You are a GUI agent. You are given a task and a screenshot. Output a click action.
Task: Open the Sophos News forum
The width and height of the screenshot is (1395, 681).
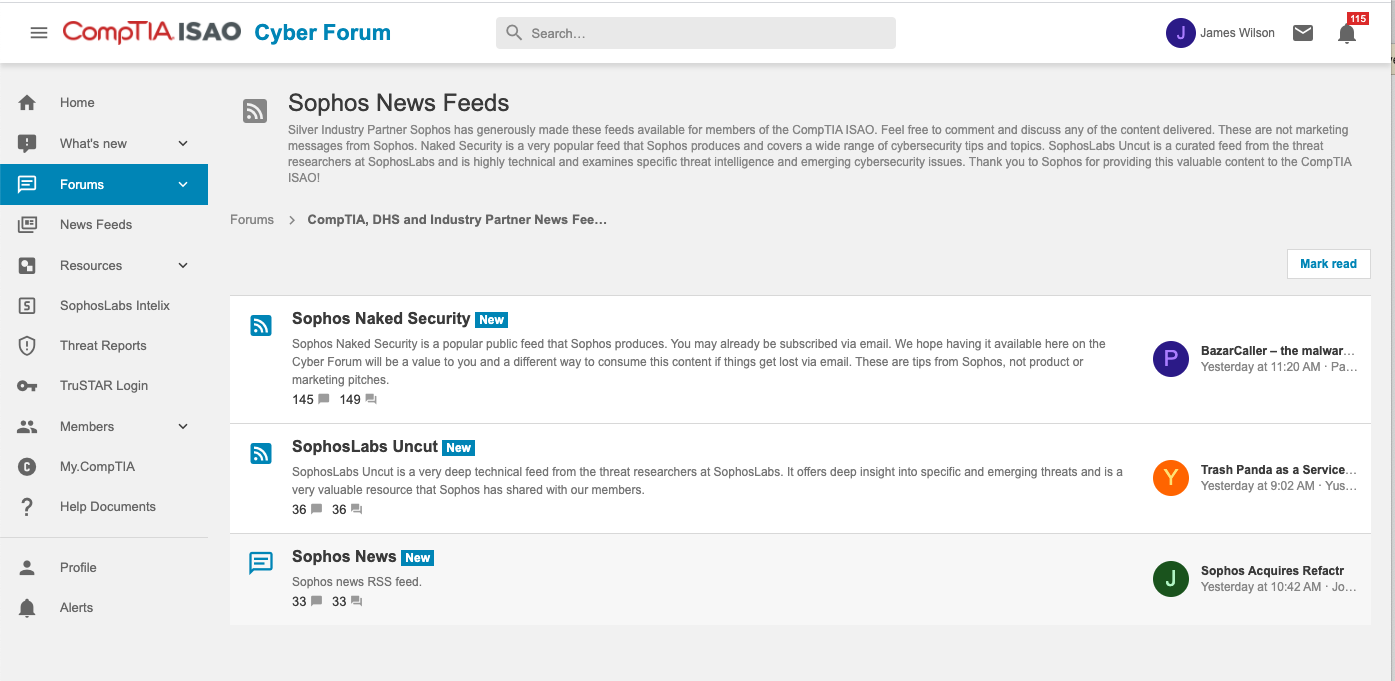click(x=344, y=557)
